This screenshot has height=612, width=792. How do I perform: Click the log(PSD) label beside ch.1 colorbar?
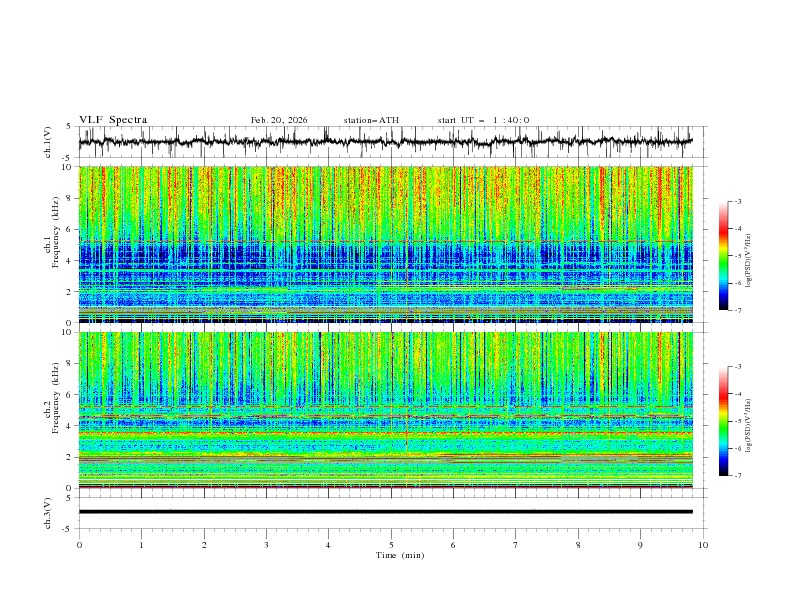[748, 261]
